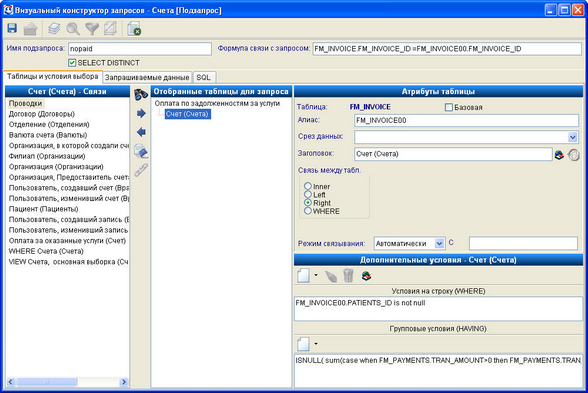Viewport: 588px width, 393px height.
Task: Click the magnifying glass toolbar icon
Action: [73, 29]
